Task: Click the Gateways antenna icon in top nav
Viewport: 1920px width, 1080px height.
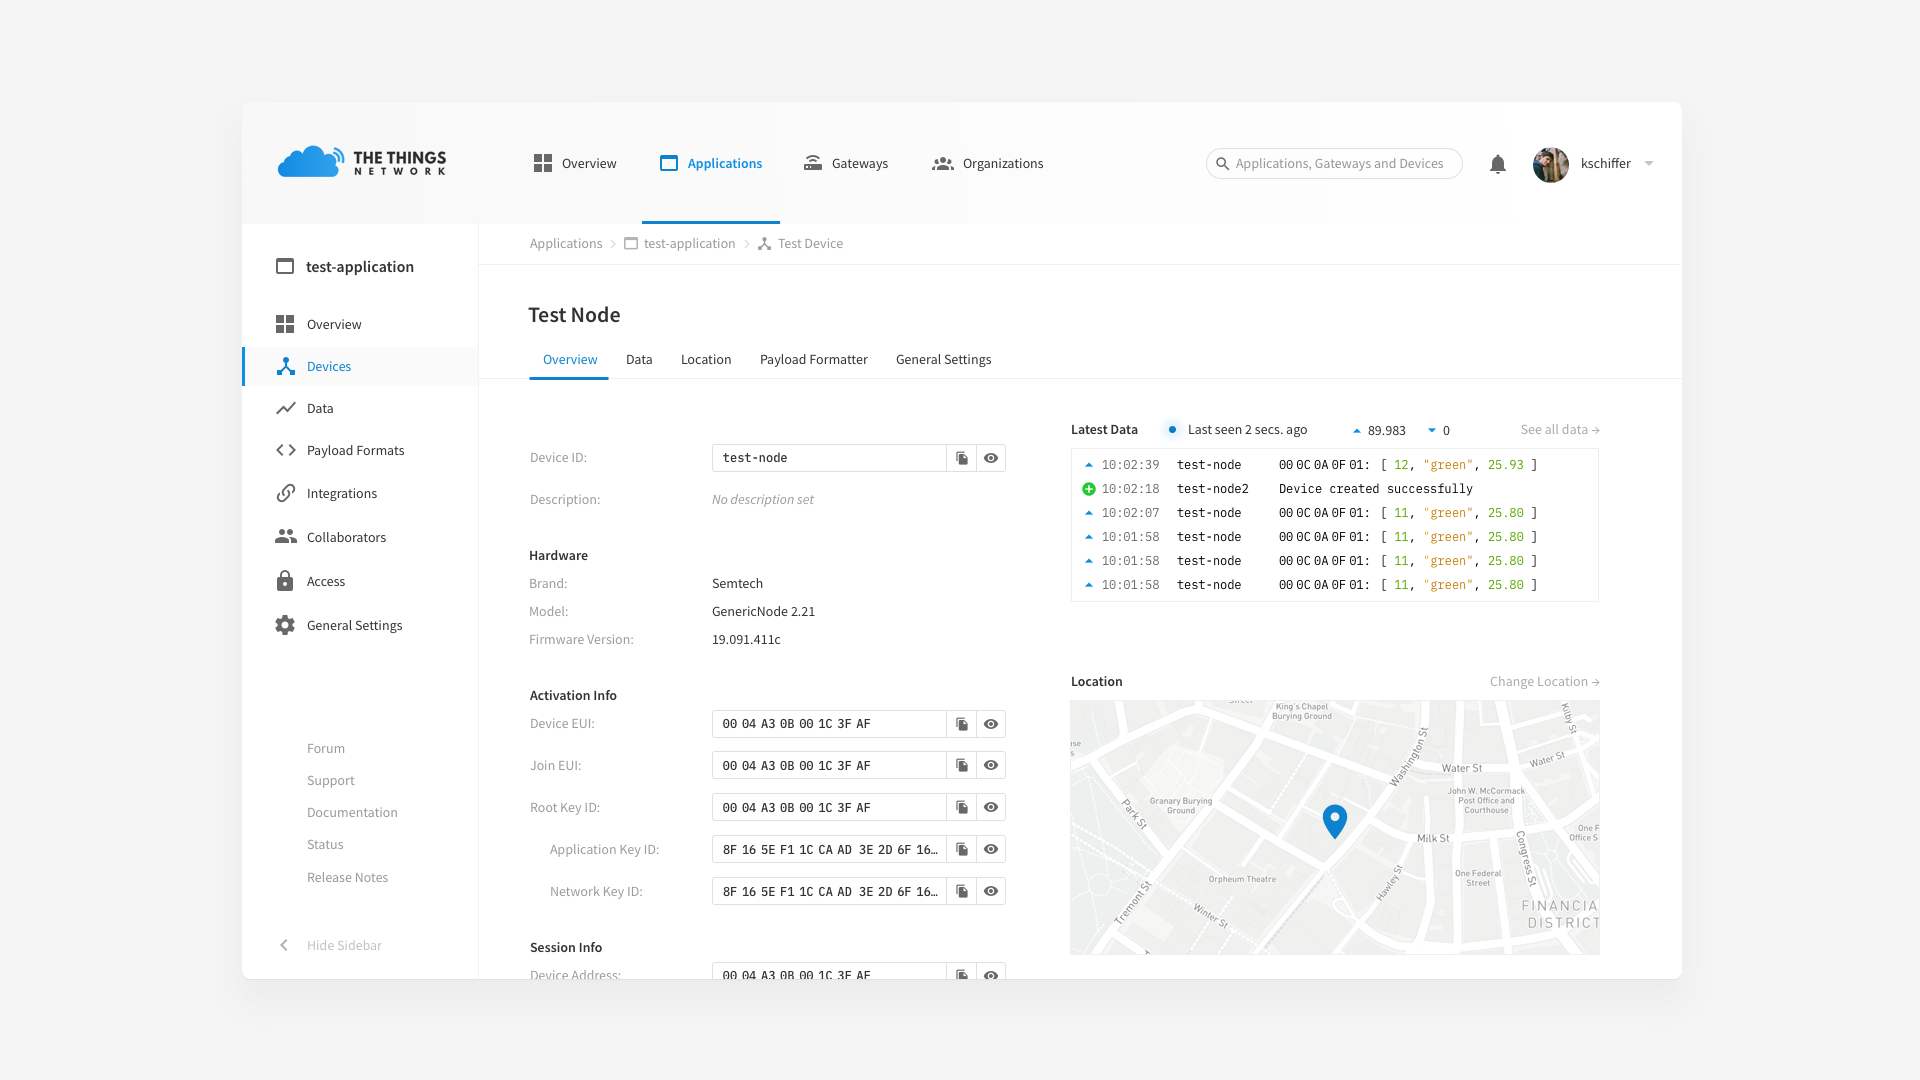Action: (x=813, y=163)
